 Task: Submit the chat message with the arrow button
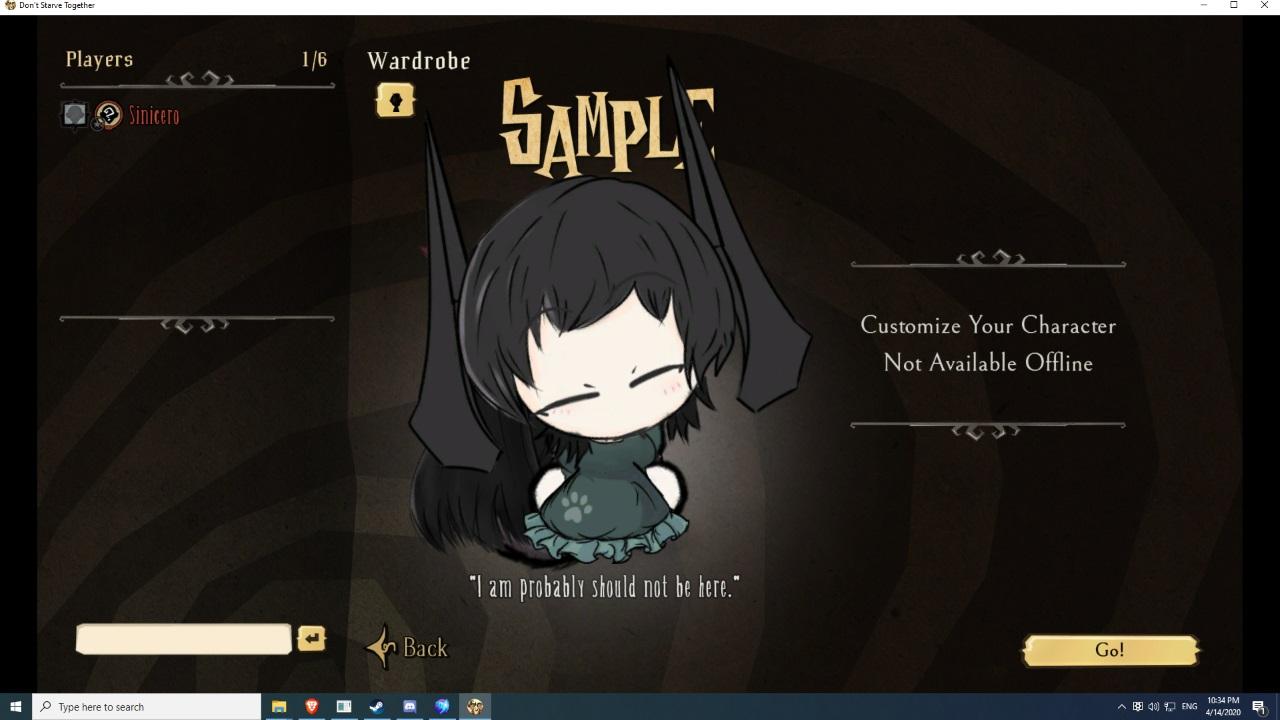point(311,638)
